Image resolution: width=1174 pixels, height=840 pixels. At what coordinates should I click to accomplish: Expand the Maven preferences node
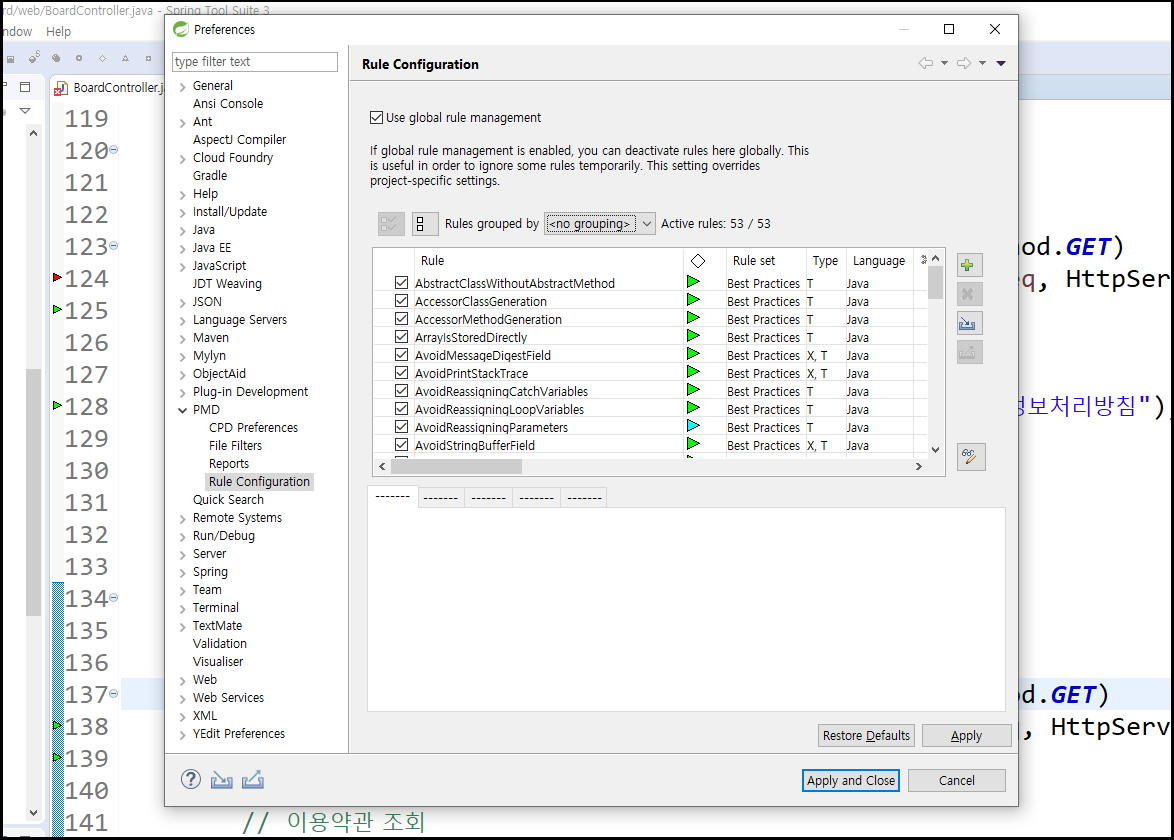183,338
